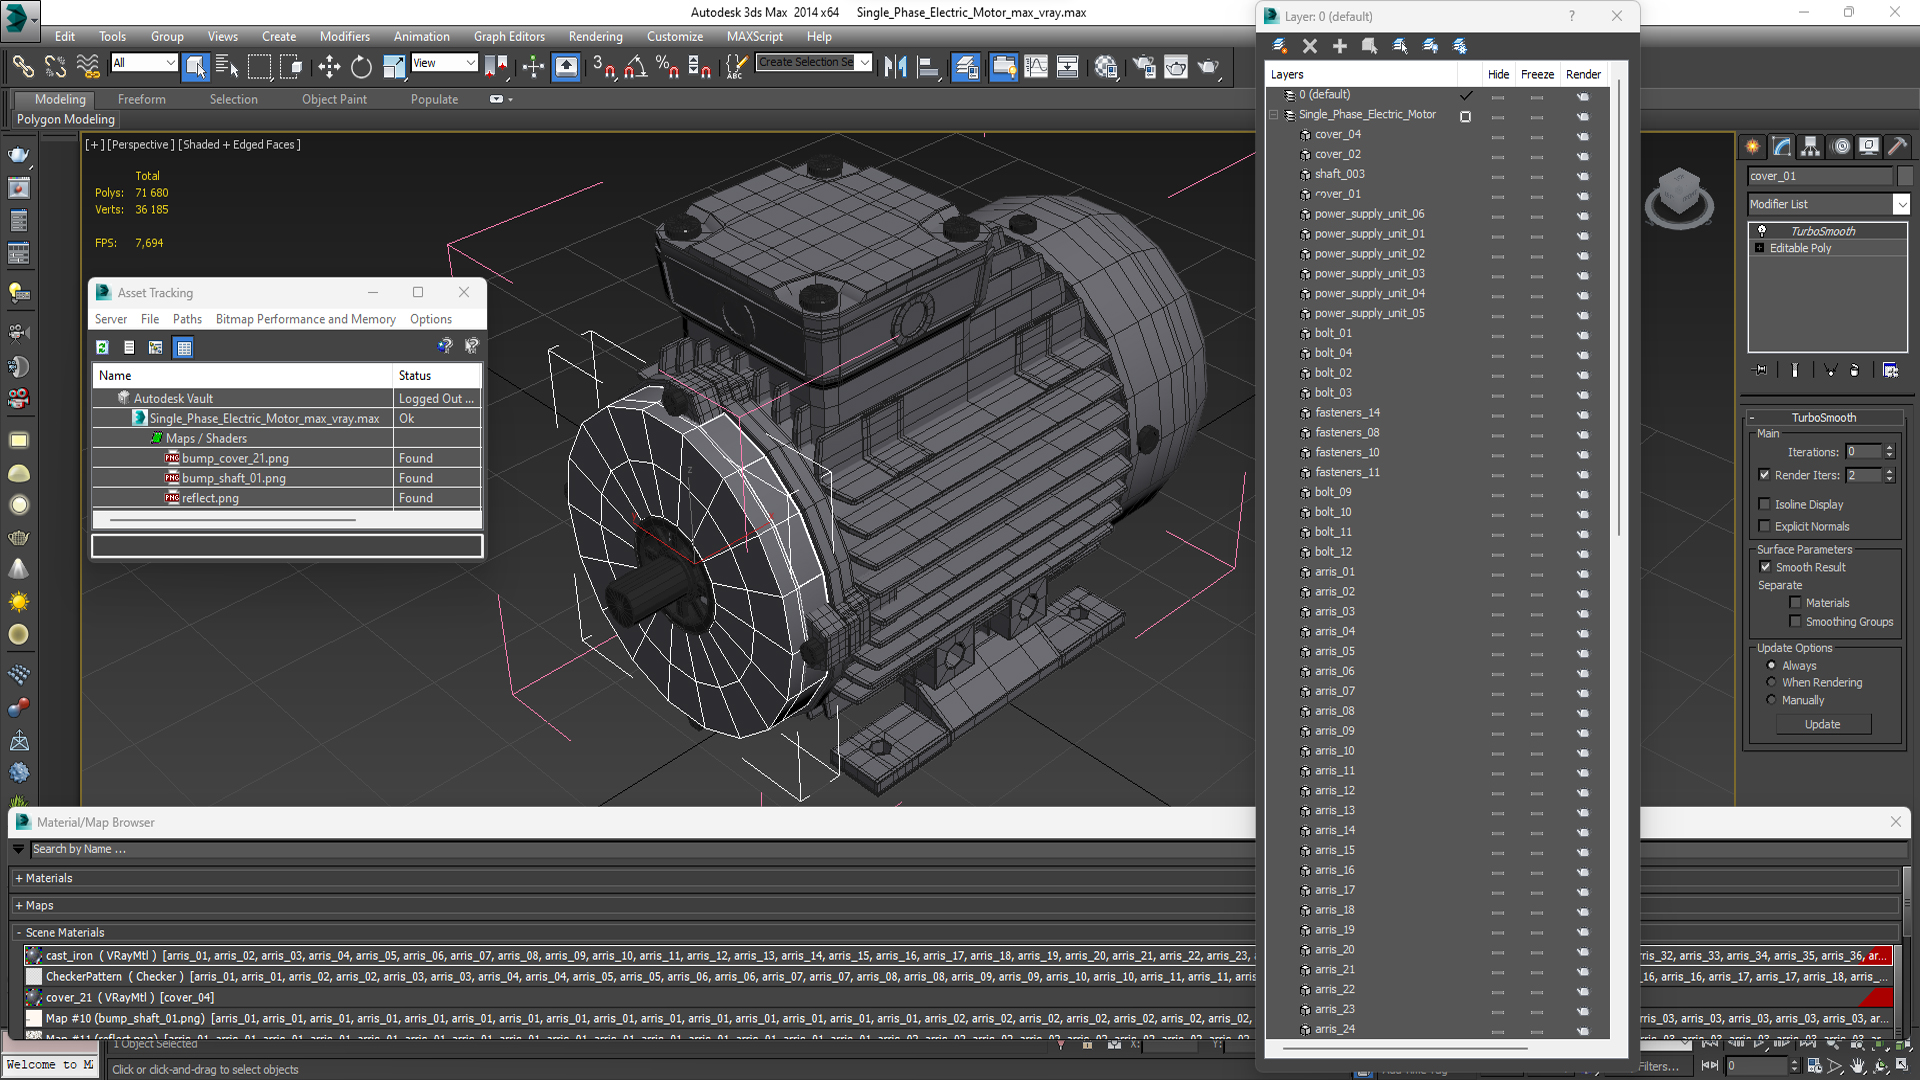This screenshot has width=1920, height=1080.
Task: Open the Paths menu in Asset Tracking
Action: [x=187, y=319]
